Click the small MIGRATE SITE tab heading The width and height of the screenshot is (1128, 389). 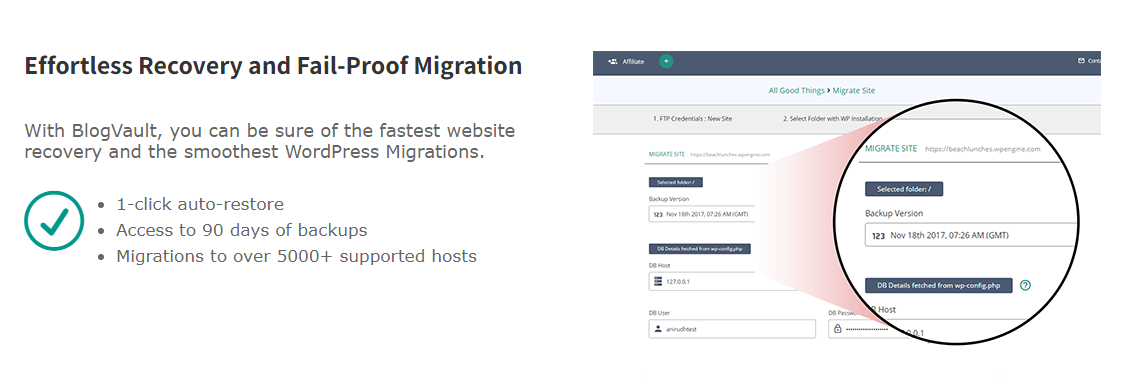point(666,154)
